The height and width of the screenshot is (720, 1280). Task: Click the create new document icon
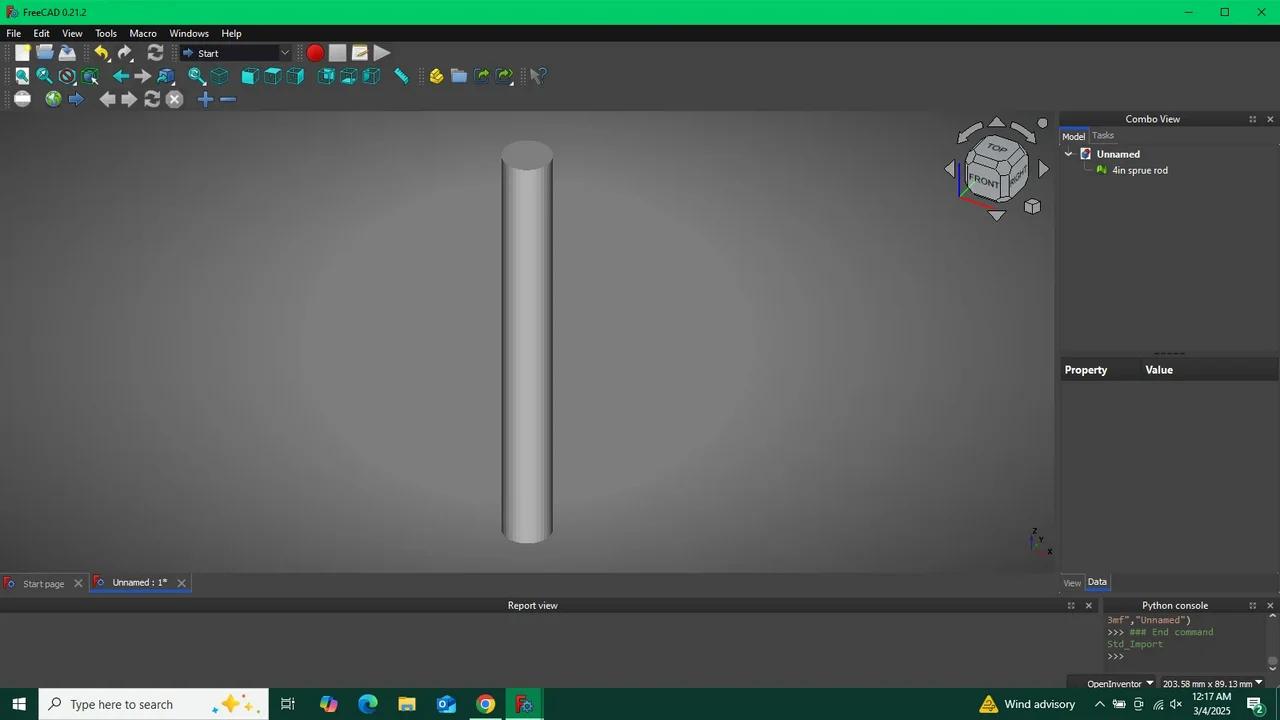click(x=22, y=53)
